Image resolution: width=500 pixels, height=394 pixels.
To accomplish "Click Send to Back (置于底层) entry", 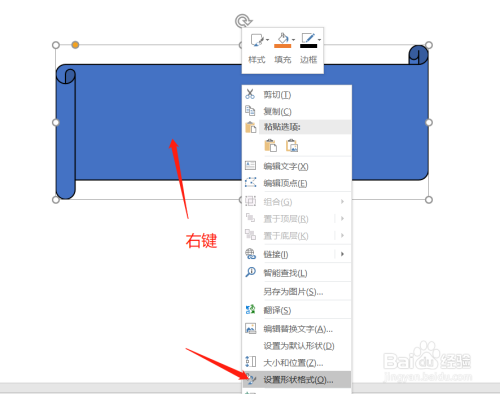I will [297, 236].
